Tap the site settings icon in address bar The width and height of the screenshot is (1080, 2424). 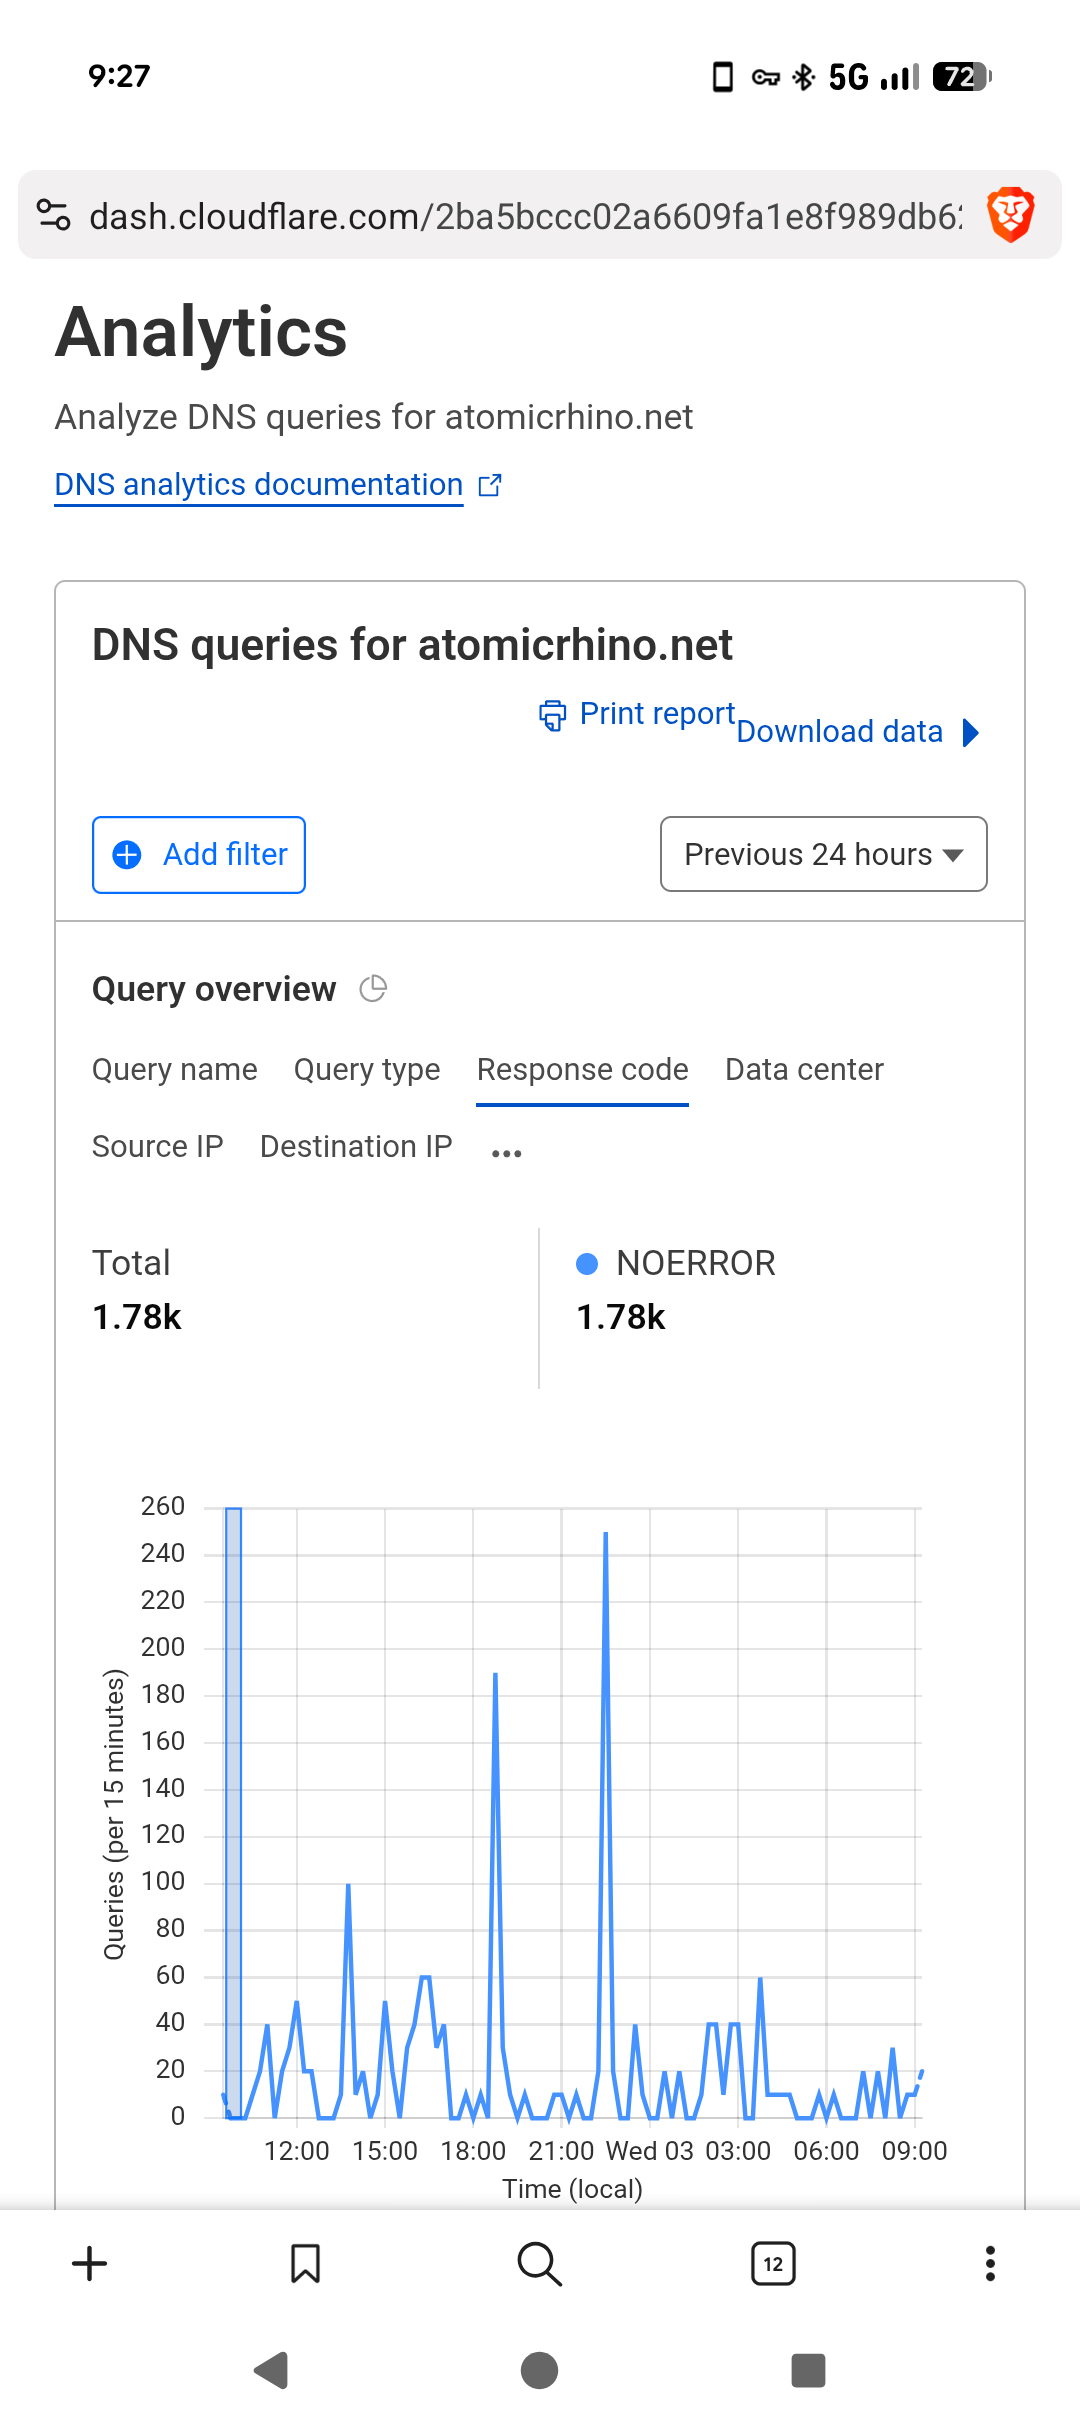53,215
